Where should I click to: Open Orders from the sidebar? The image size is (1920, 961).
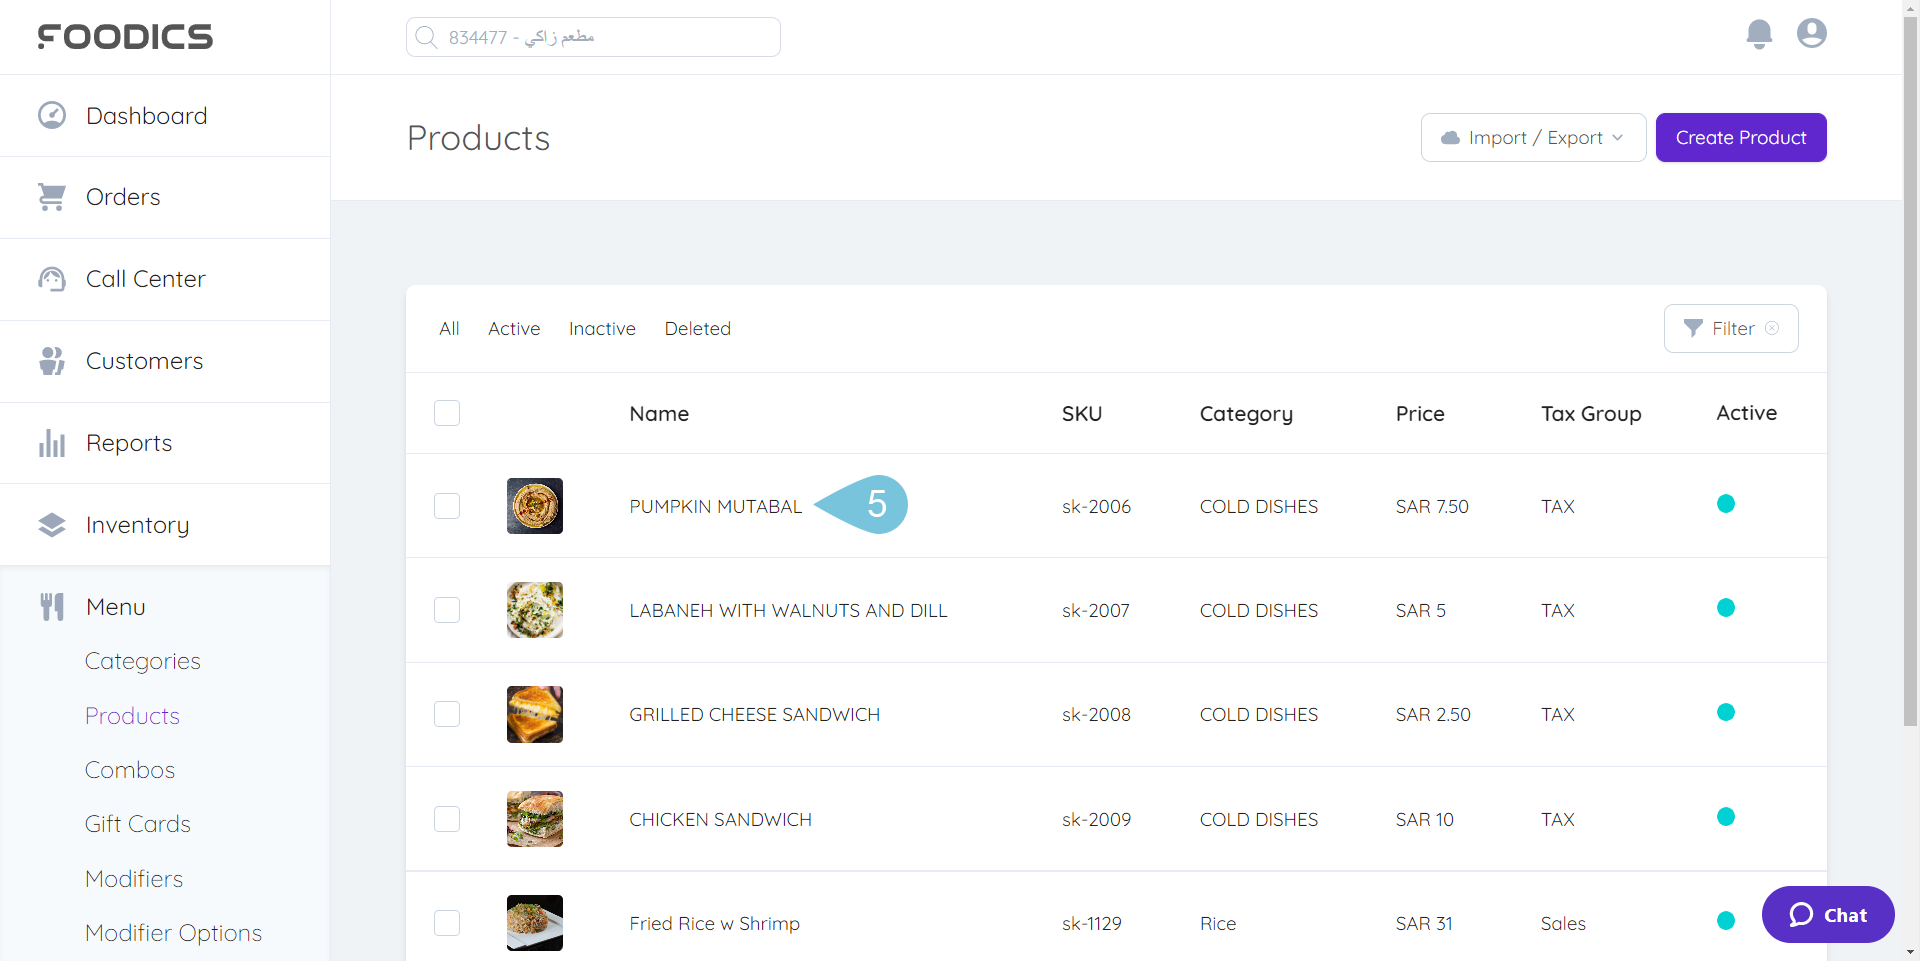pos(165,198)
